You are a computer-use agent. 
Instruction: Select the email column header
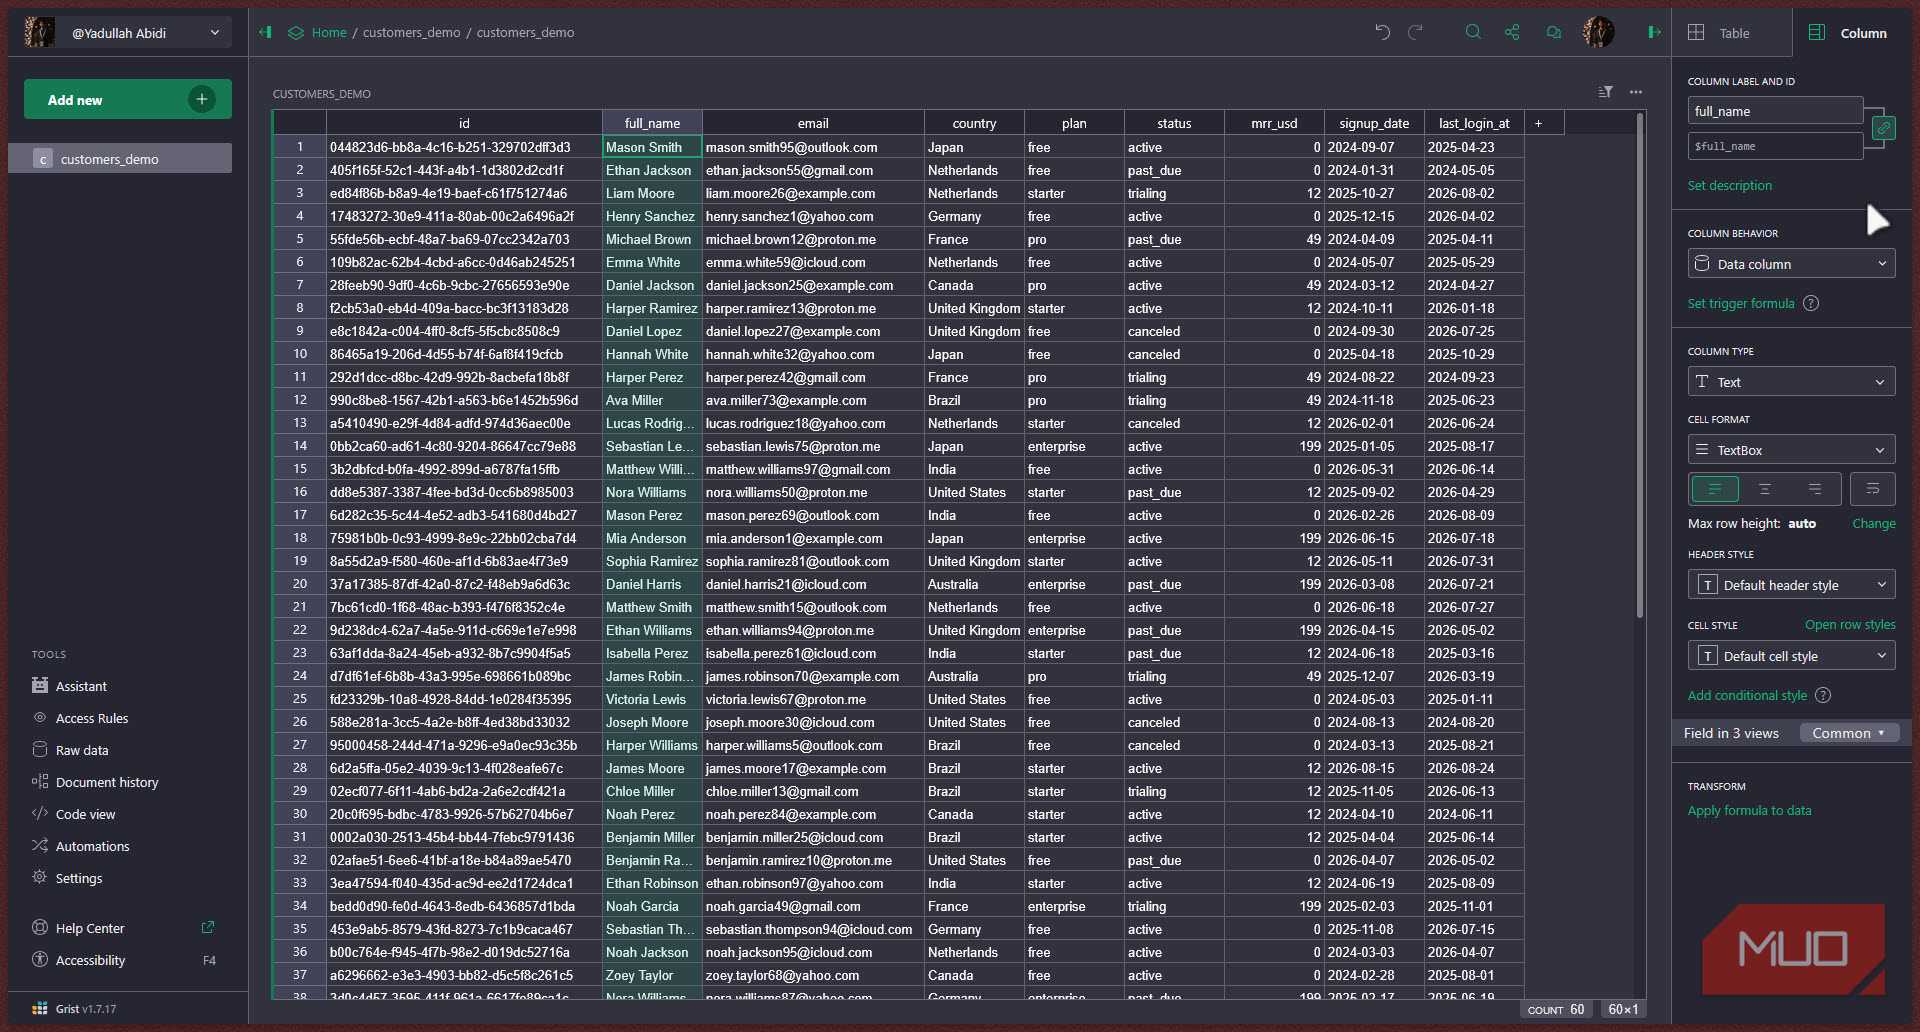click(813, 123)
